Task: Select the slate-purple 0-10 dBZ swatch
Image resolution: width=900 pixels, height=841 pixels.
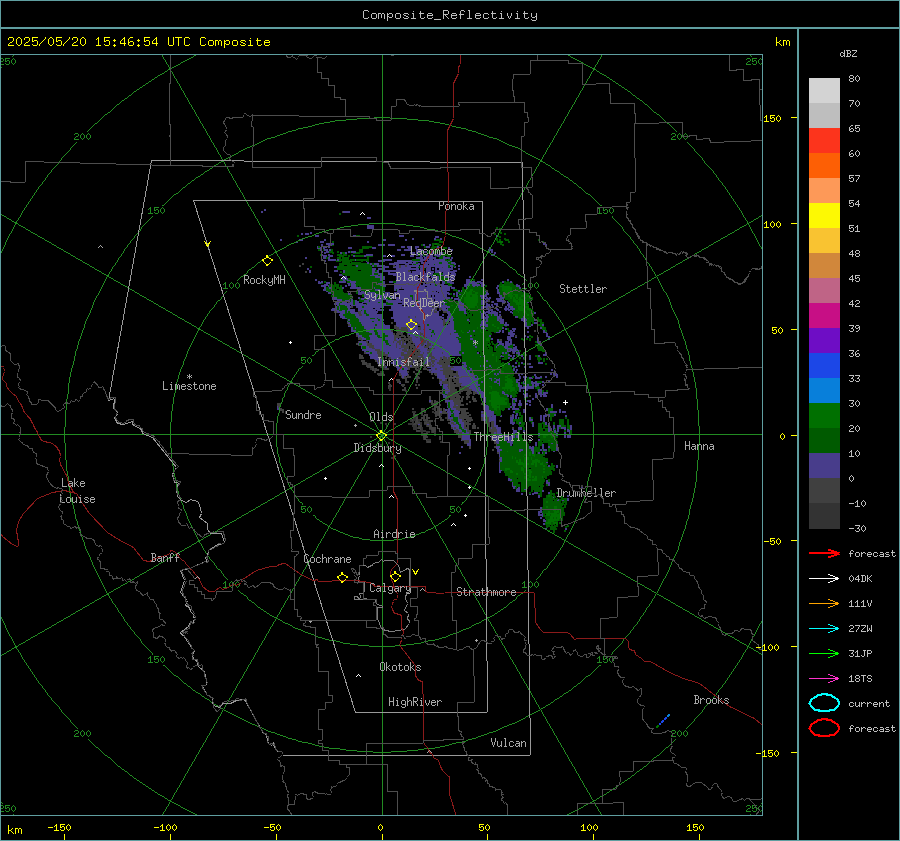Action: tap(824, 466)
